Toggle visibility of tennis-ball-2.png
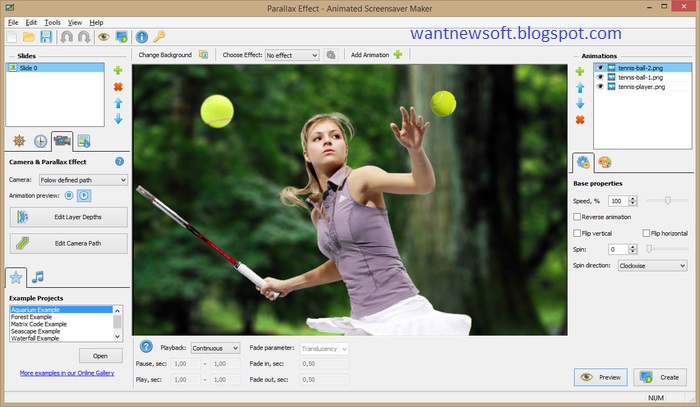This screenshot has width=700, height=407. (600, 68)
